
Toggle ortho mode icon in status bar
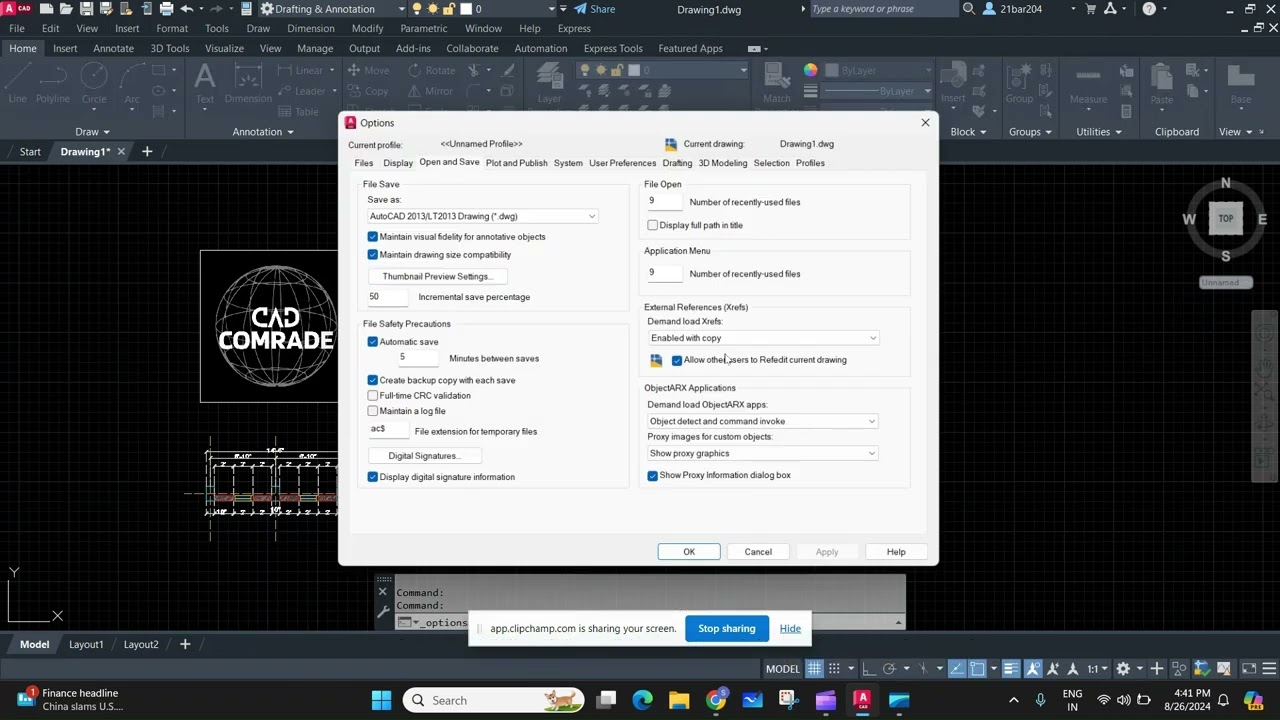coord(867,669)
